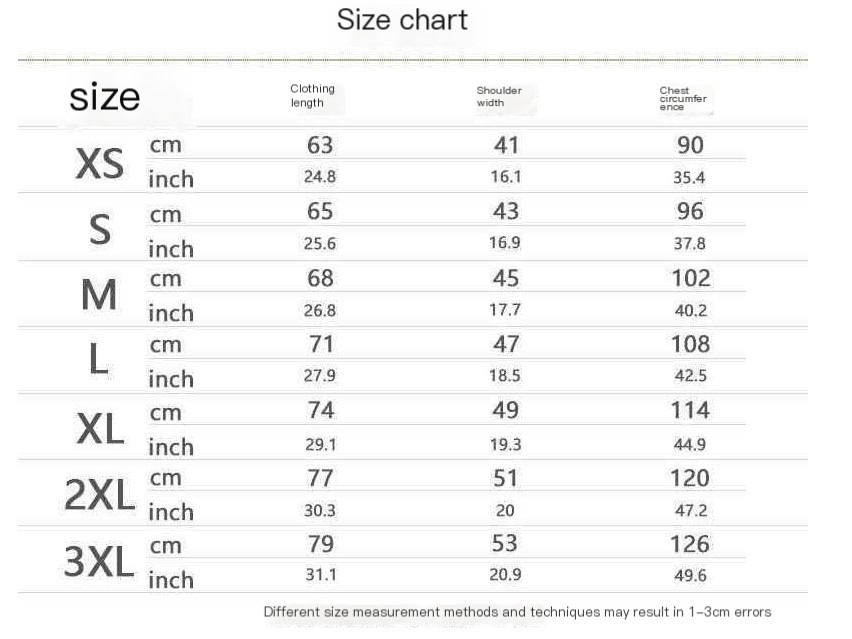
Task: Select XS clothing length value 63
Action: 320,145
